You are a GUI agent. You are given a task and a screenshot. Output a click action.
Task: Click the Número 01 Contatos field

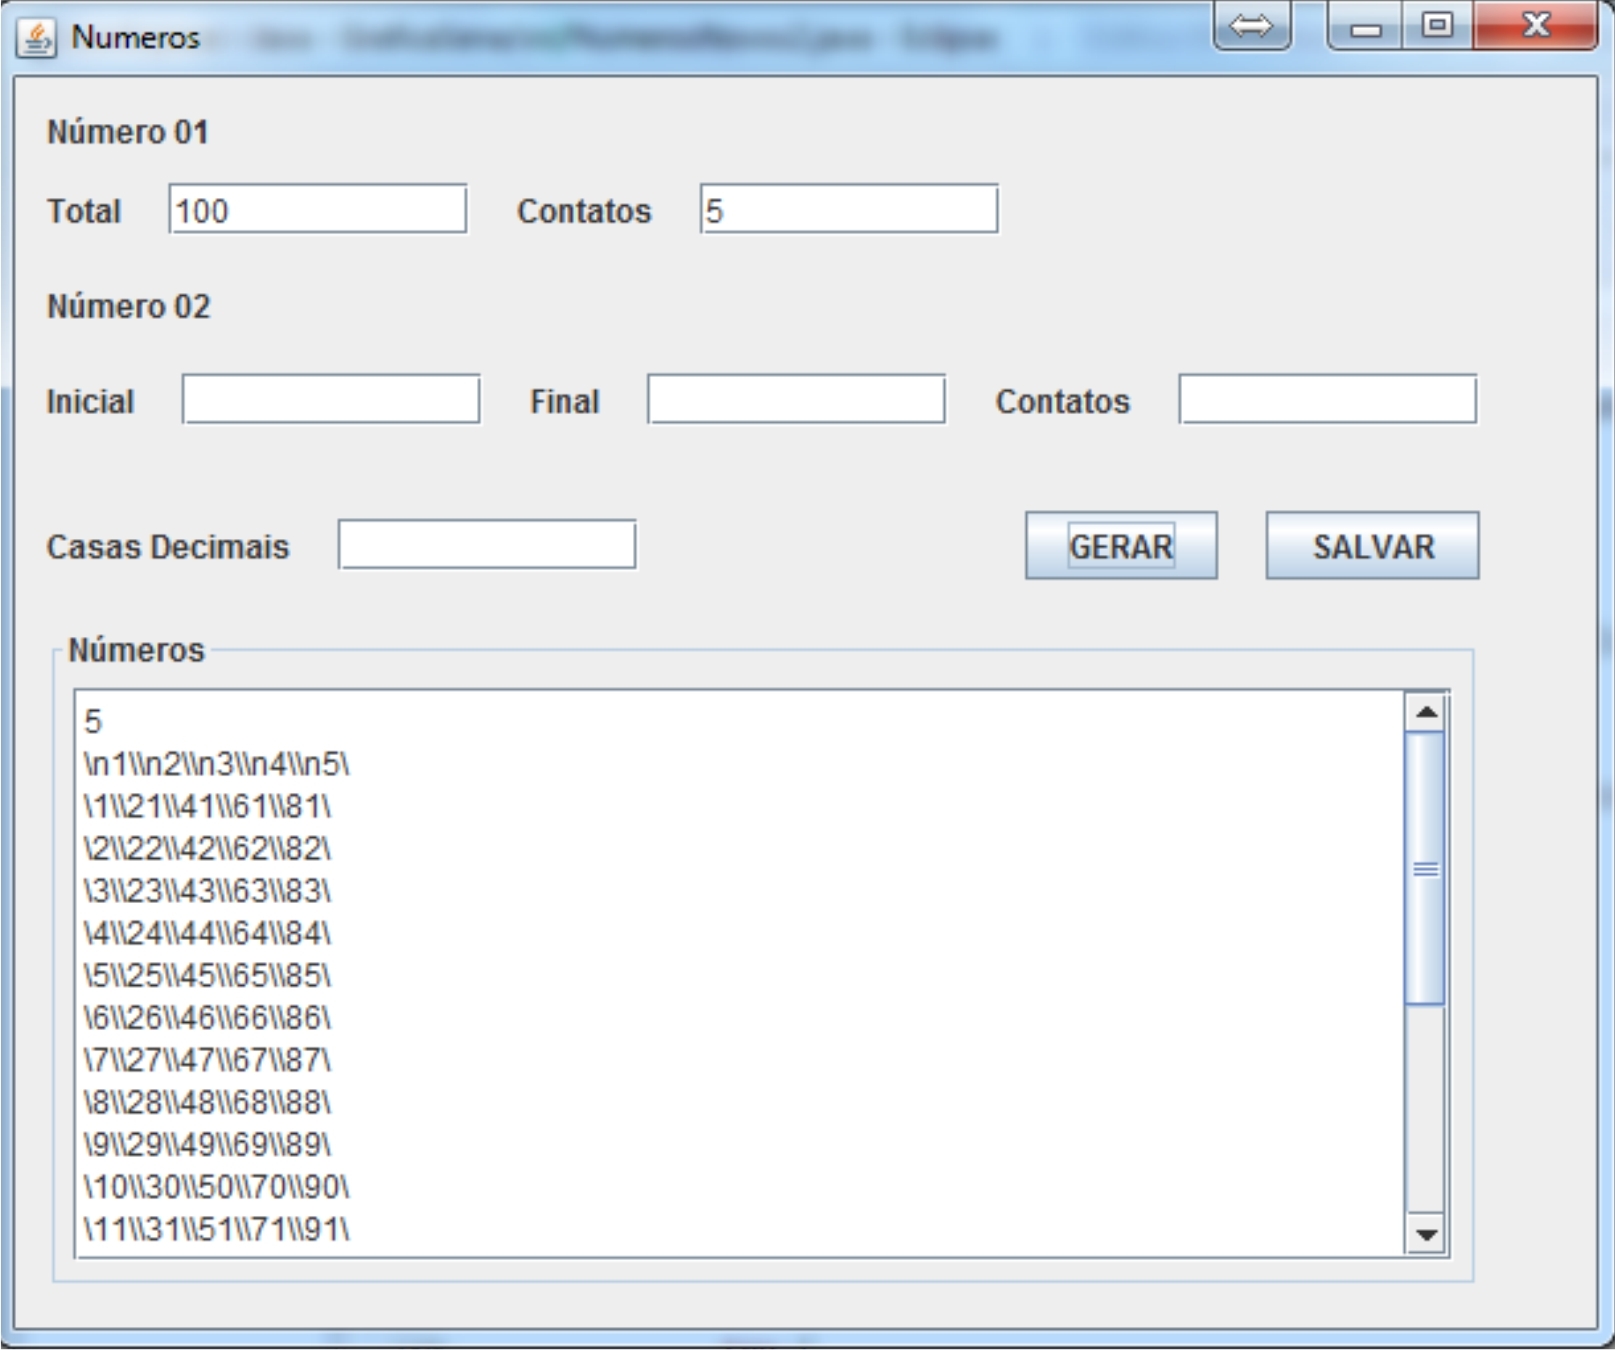point(849,209)
